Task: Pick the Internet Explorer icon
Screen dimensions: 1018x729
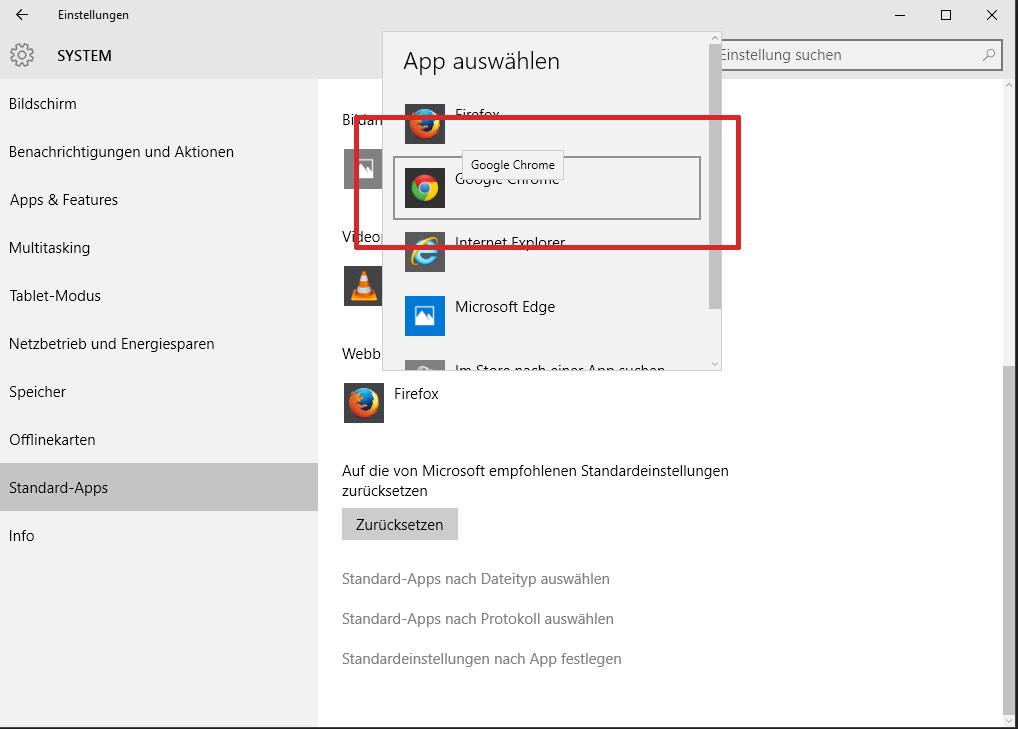Action: 425,252
